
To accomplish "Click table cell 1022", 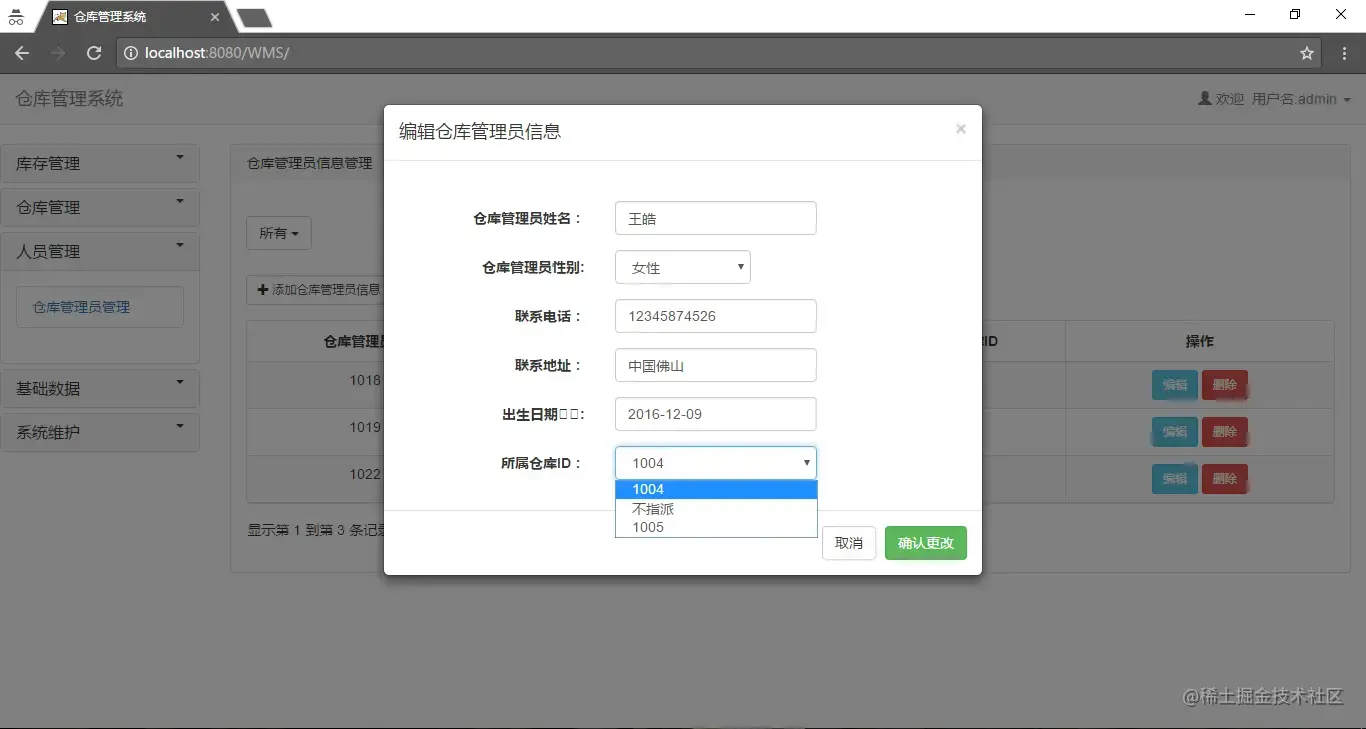I will click(365, 474).
